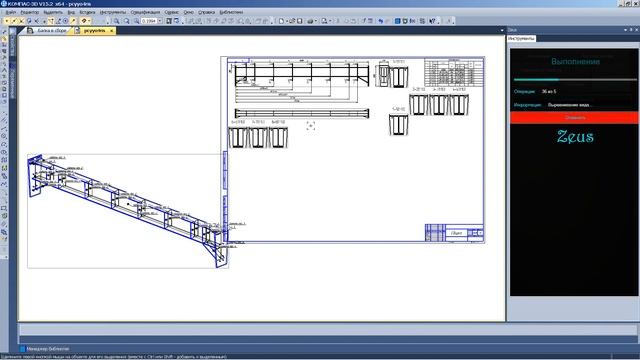Select the isometric beam view

click(128, 211)
